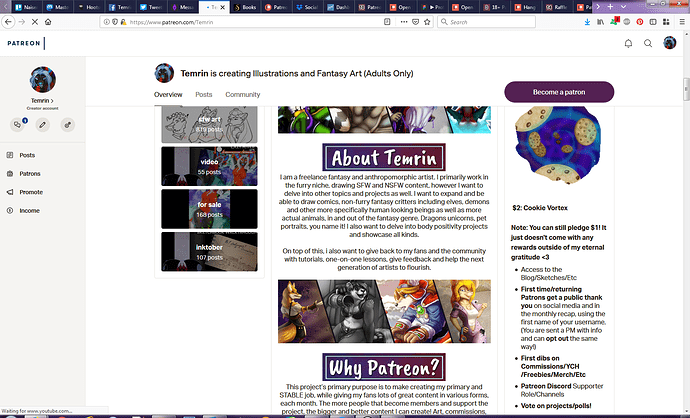Switch to the Posts tab
The width and height of the screenshot is (690, 418).
[x=204, y=94]
